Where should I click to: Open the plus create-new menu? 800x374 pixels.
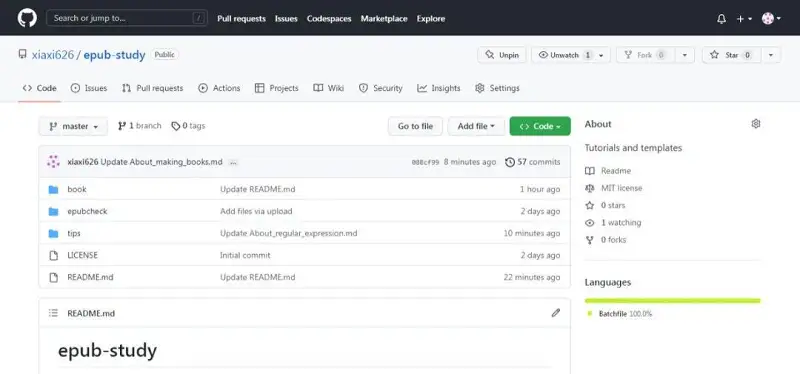coord(744,19)
